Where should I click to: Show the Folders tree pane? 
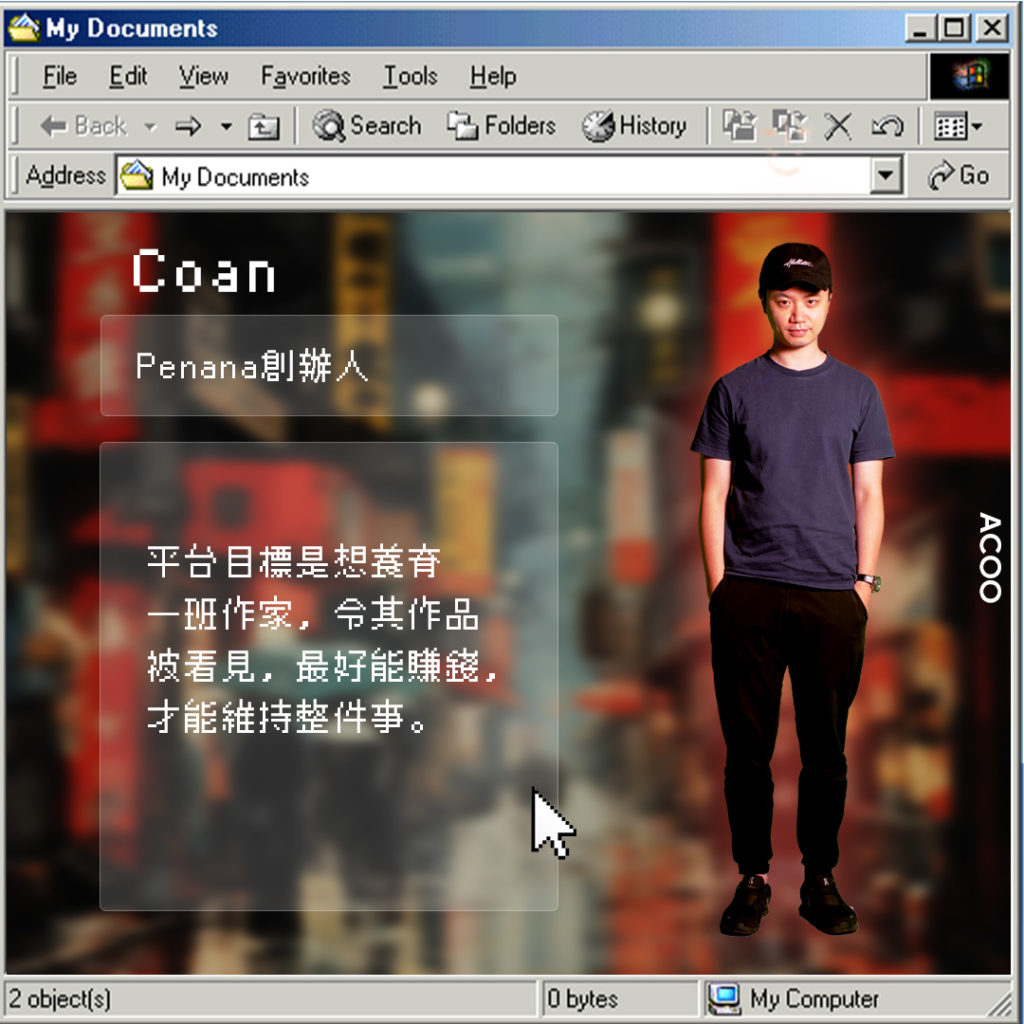click(501, 126)
